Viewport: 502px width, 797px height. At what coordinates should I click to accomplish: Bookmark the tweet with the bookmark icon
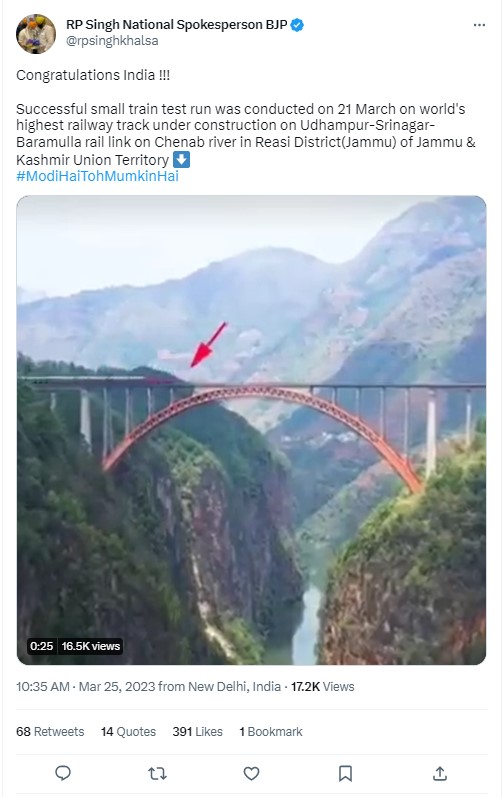click(346, 773)
